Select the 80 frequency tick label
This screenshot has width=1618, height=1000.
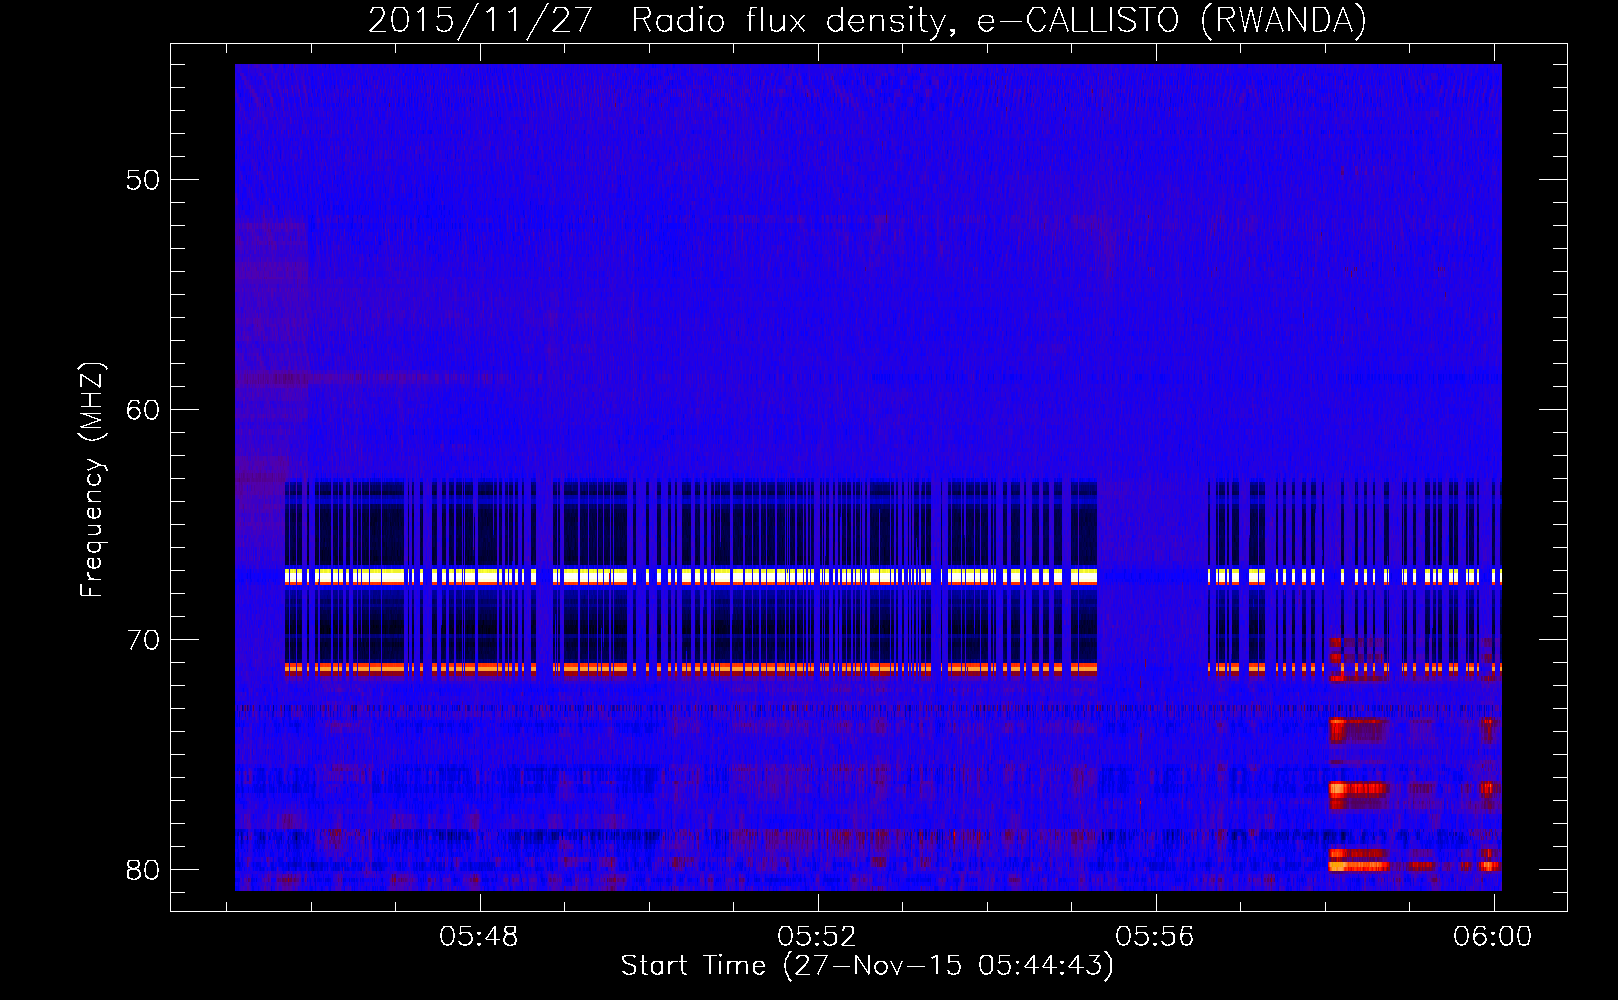pos(143,870)
